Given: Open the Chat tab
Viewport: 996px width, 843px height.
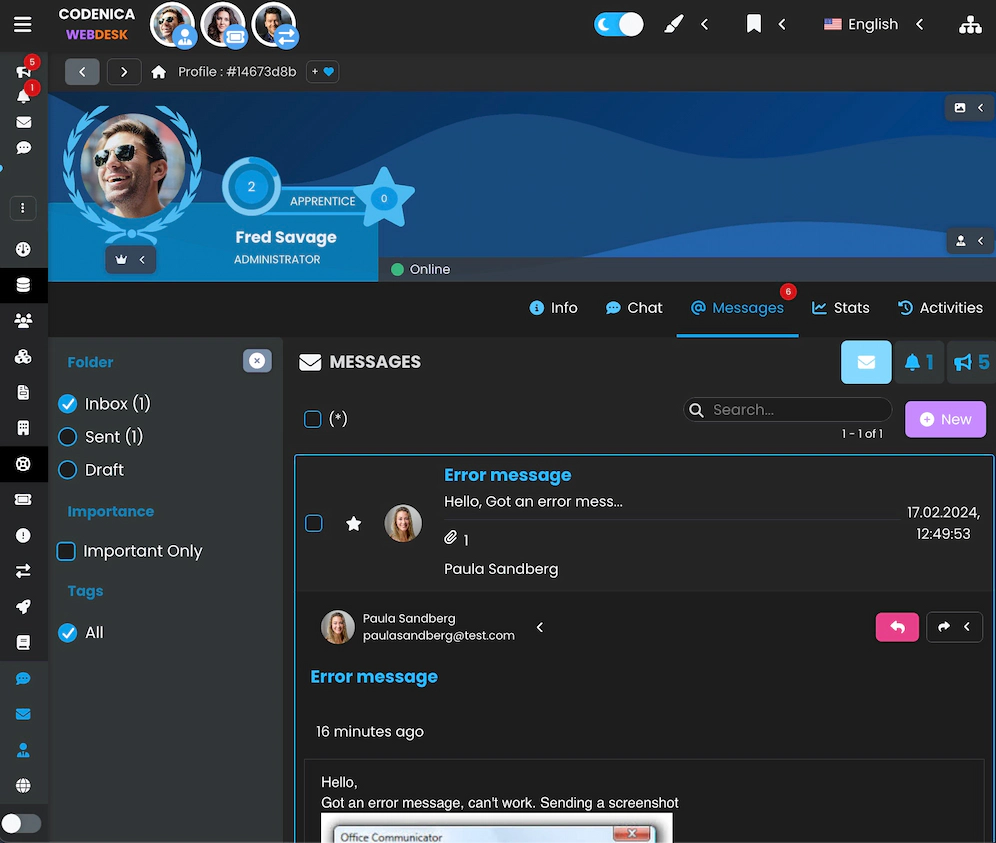Looking at the screenshot, I should click(634, 308).
